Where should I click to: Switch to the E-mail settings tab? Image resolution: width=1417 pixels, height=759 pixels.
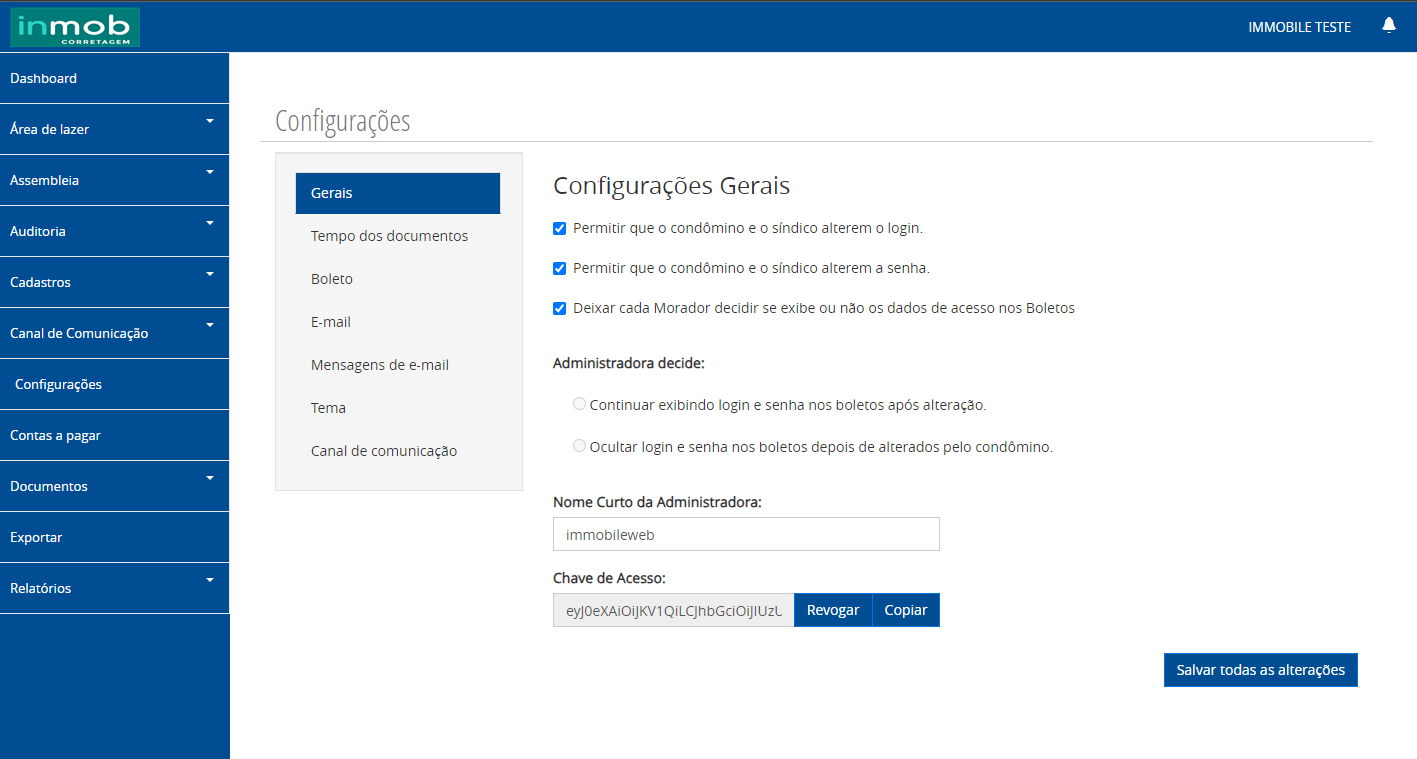click(398, 322)
